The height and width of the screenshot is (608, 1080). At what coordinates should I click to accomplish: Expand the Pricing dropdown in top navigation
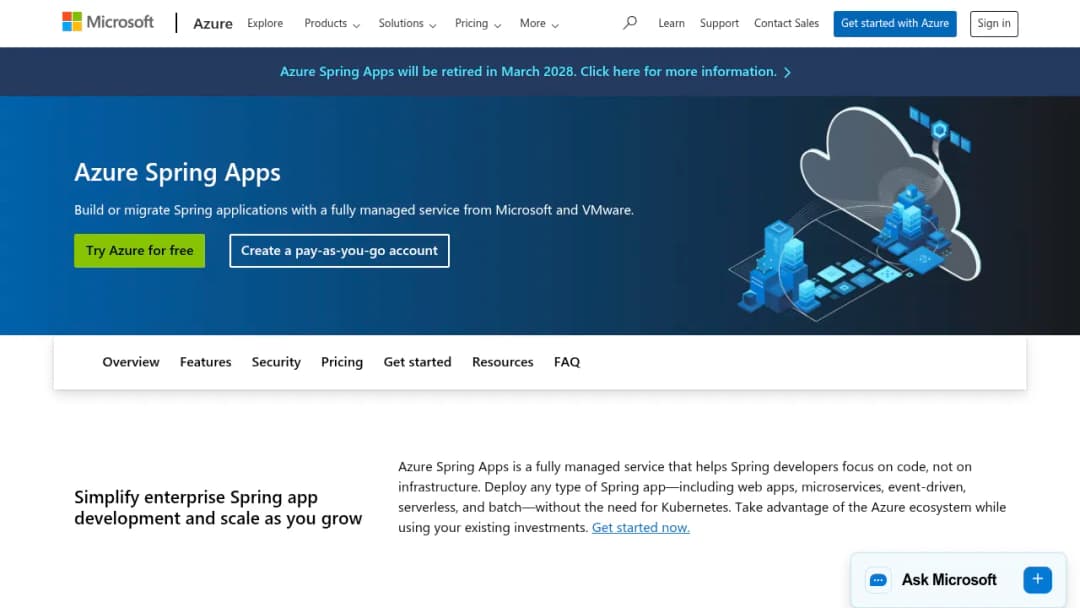tap(478, 23)
